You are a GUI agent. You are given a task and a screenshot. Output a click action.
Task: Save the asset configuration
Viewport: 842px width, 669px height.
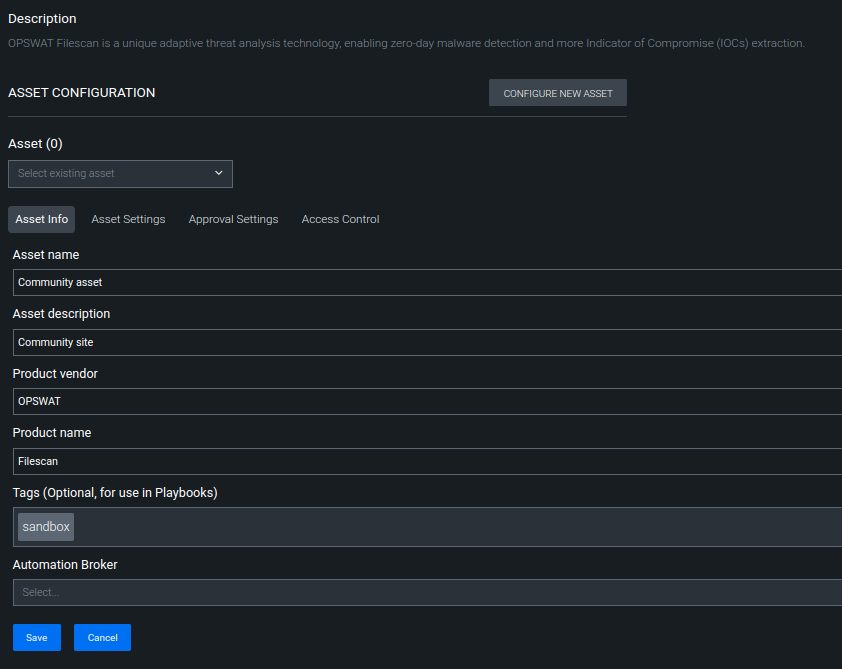click(37, 637)
